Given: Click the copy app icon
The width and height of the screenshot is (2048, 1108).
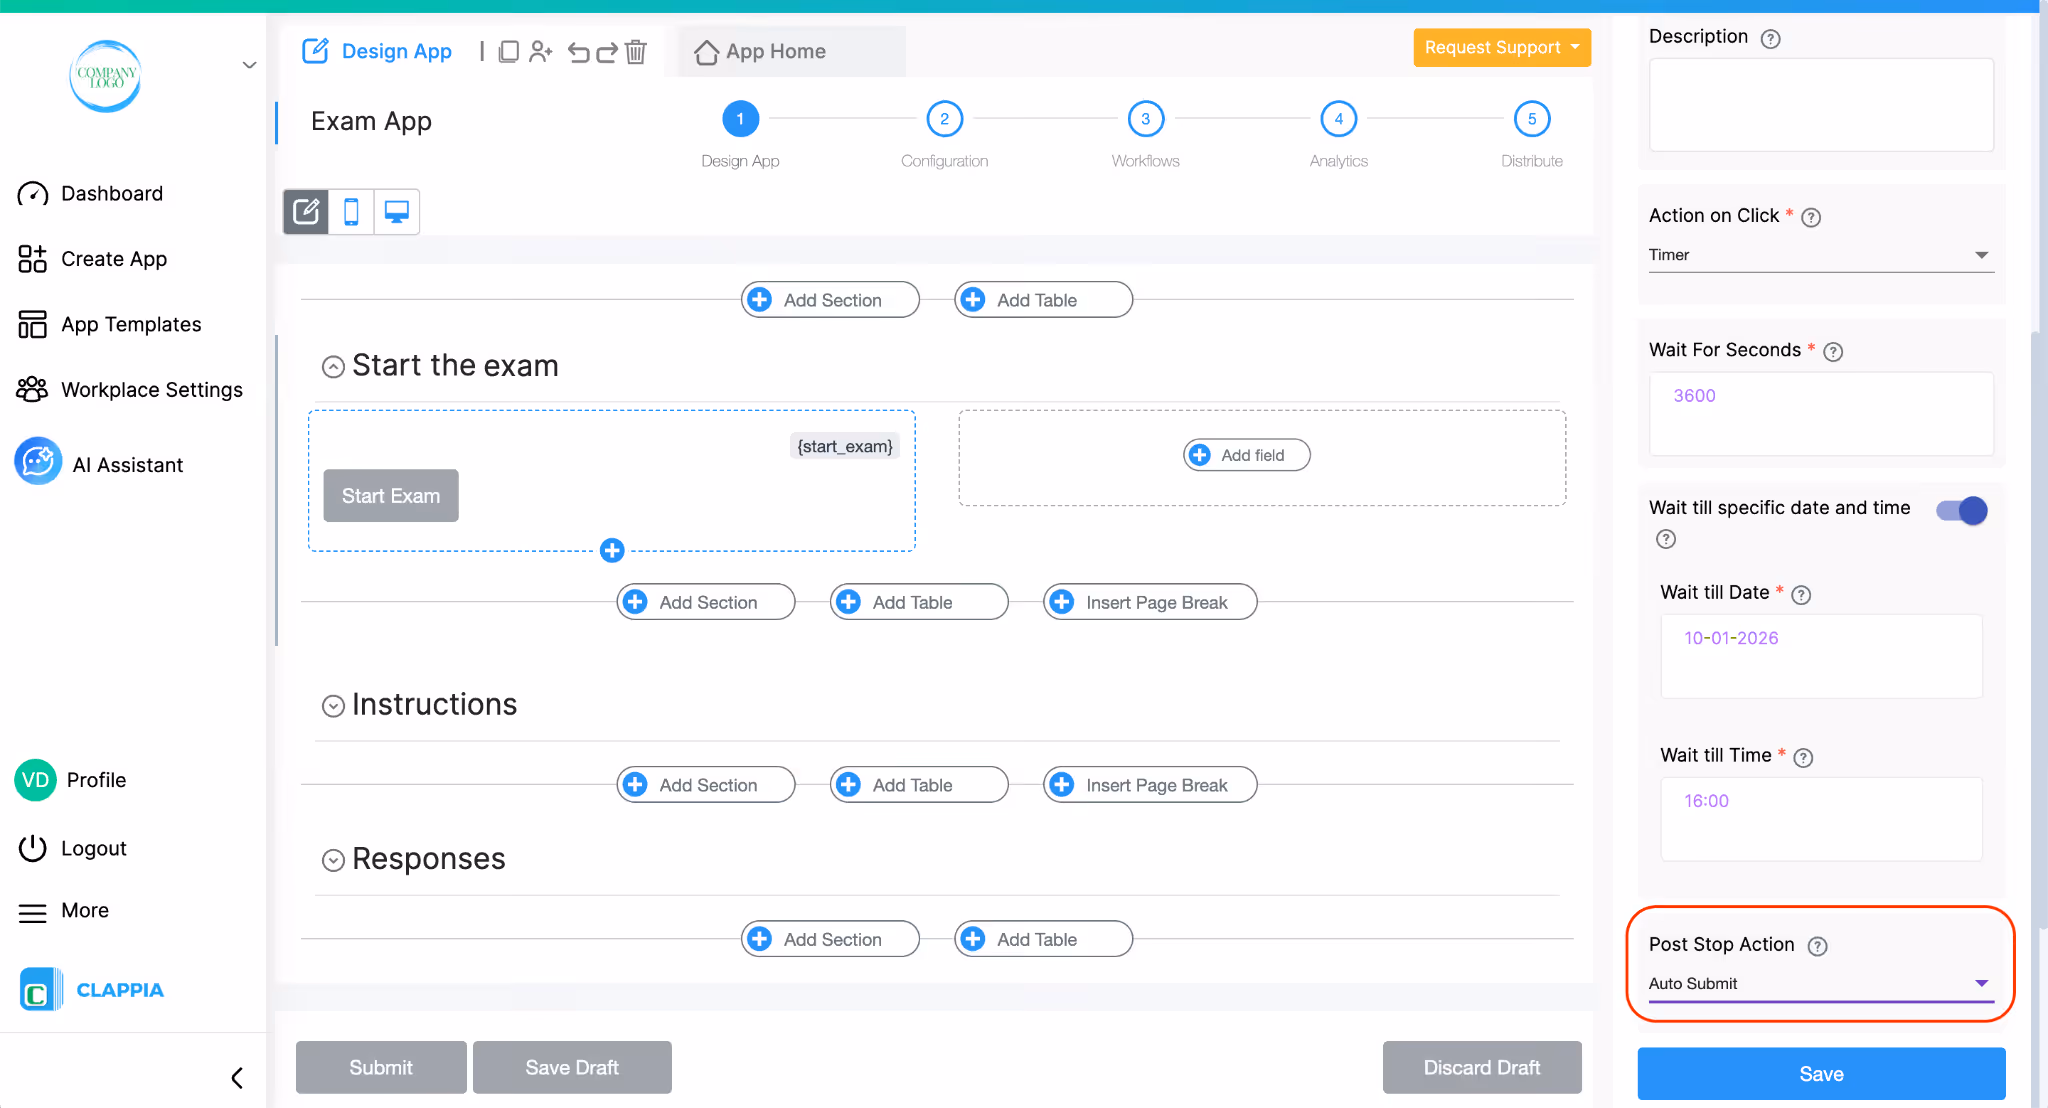Looking at the screenshot, I should 509,51.
